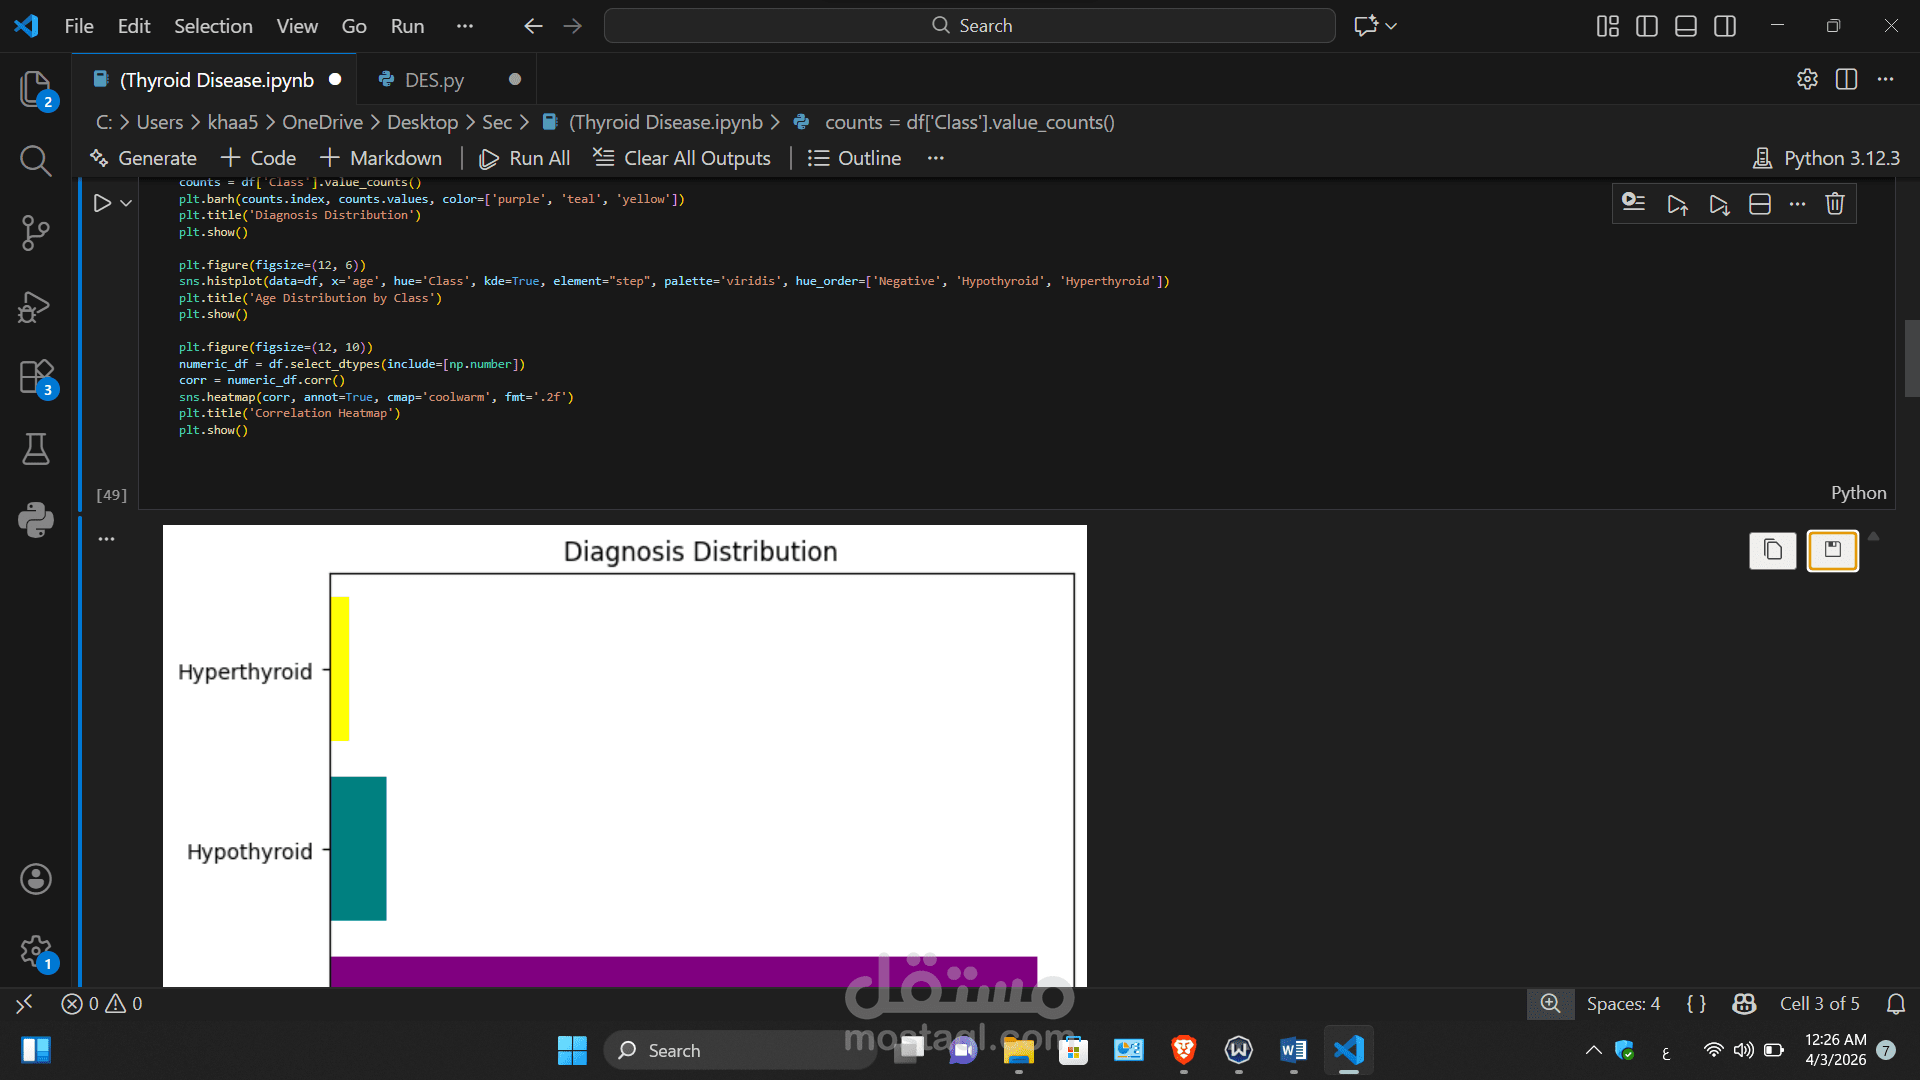Switch to the DES.py tab
Screen dimensions: 1920x1080
pos(434,80)
